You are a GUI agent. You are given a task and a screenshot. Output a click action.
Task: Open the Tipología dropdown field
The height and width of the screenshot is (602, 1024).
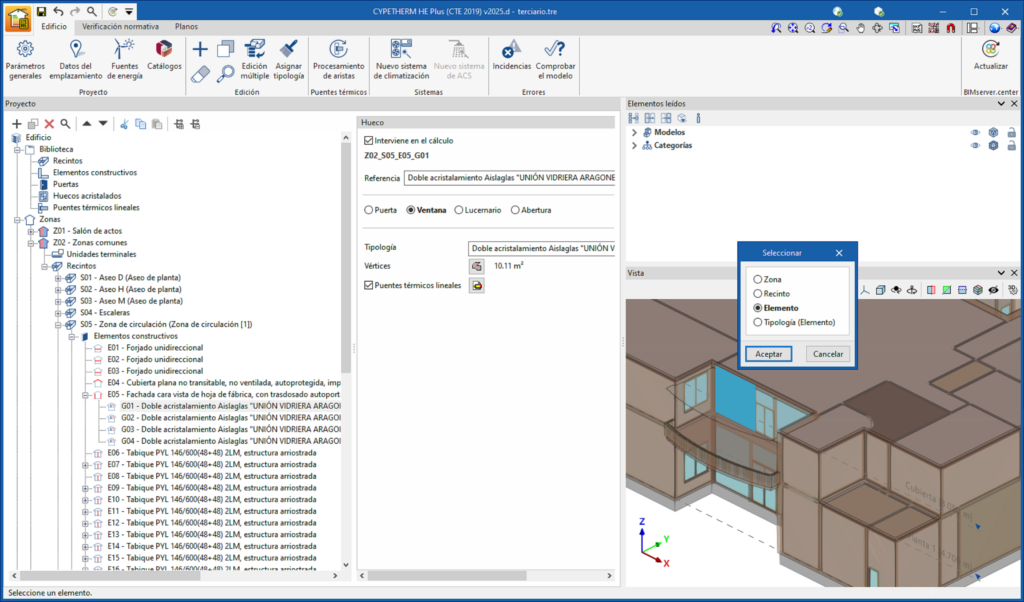coord(540,247)
